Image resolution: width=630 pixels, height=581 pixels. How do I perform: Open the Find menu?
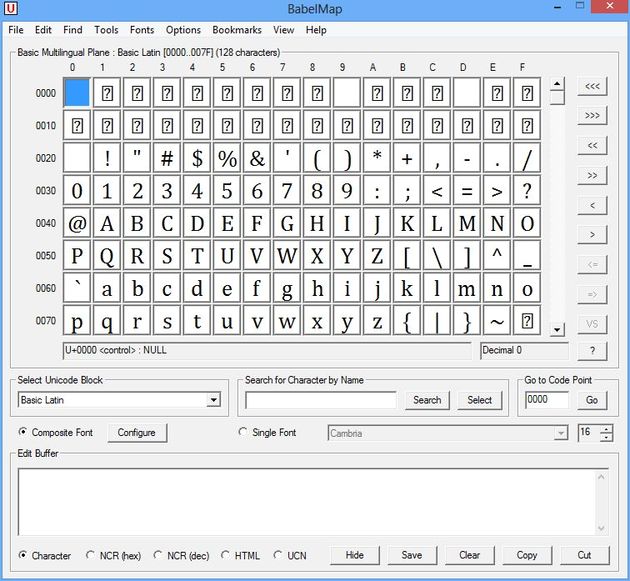[x=73, y=30]
